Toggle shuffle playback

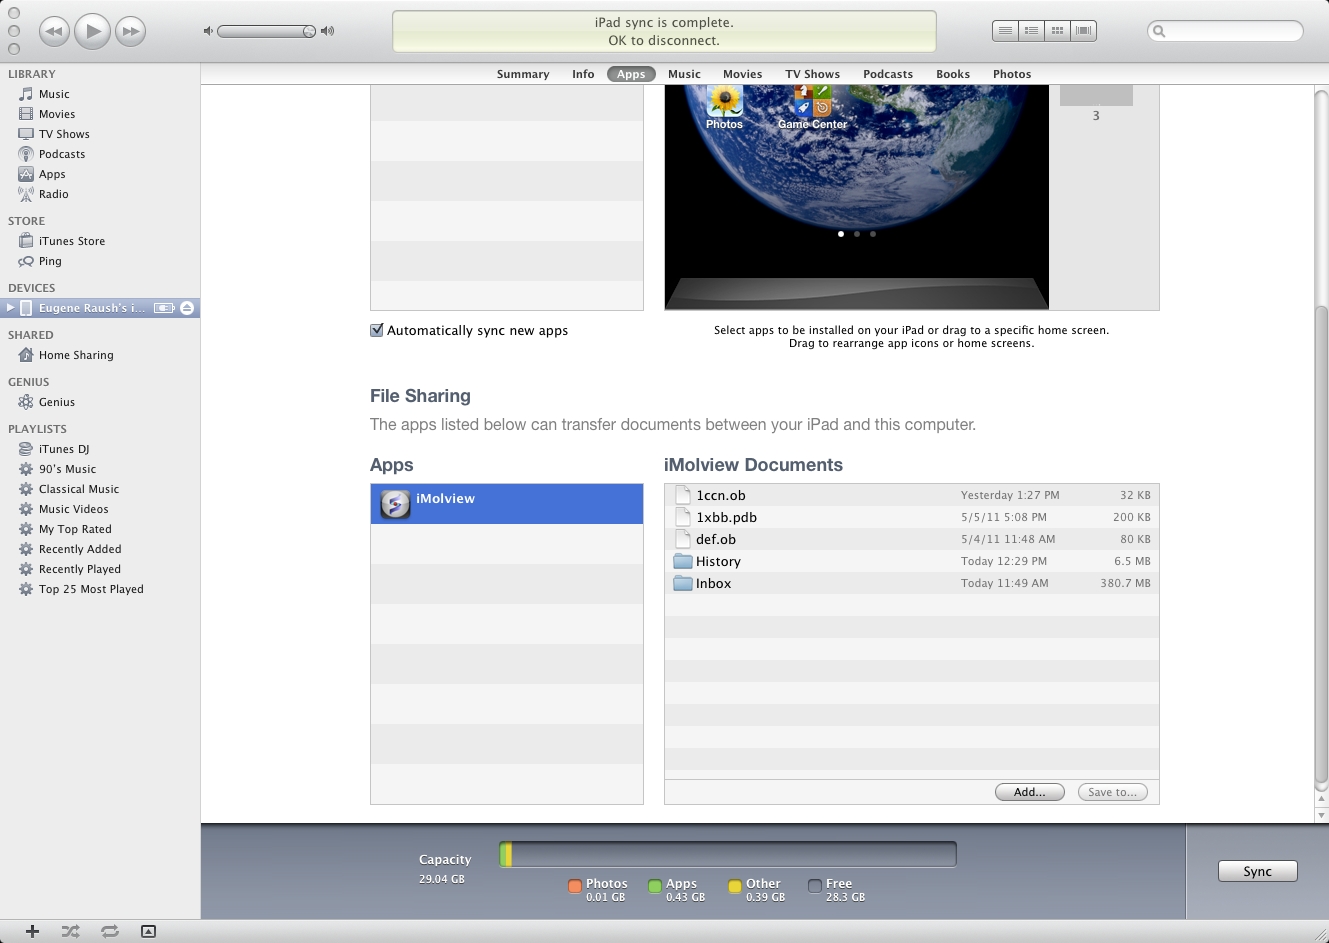tap(70, 931)
